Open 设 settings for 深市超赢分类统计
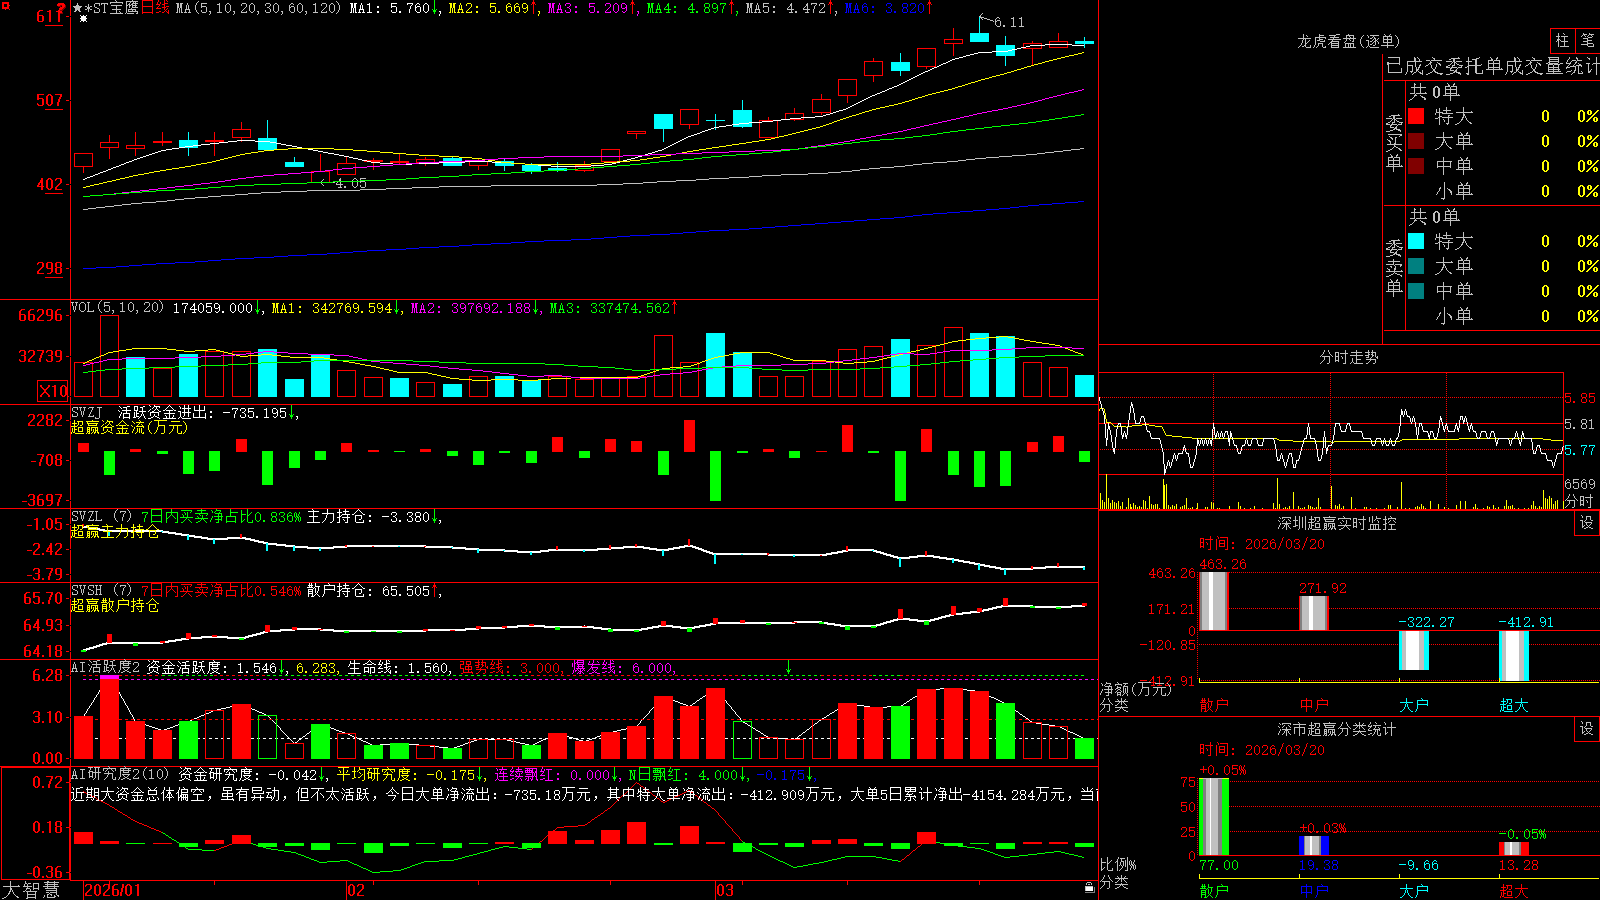The height and width of the screenshot is (900, 1600). [1587, 729]
